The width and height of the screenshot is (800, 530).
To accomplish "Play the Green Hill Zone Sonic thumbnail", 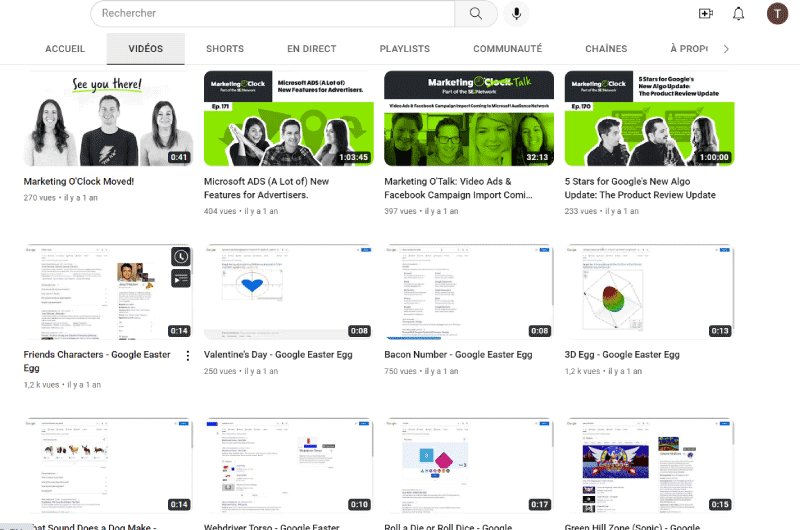I will [649, 465].
